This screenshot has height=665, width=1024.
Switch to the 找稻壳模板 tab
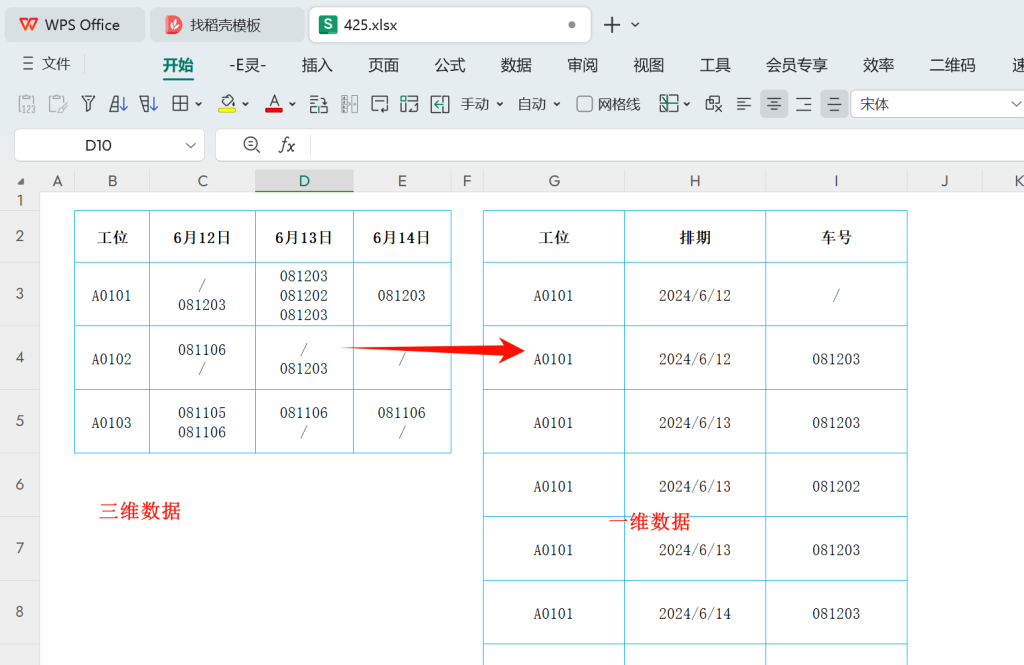point(227,25)
